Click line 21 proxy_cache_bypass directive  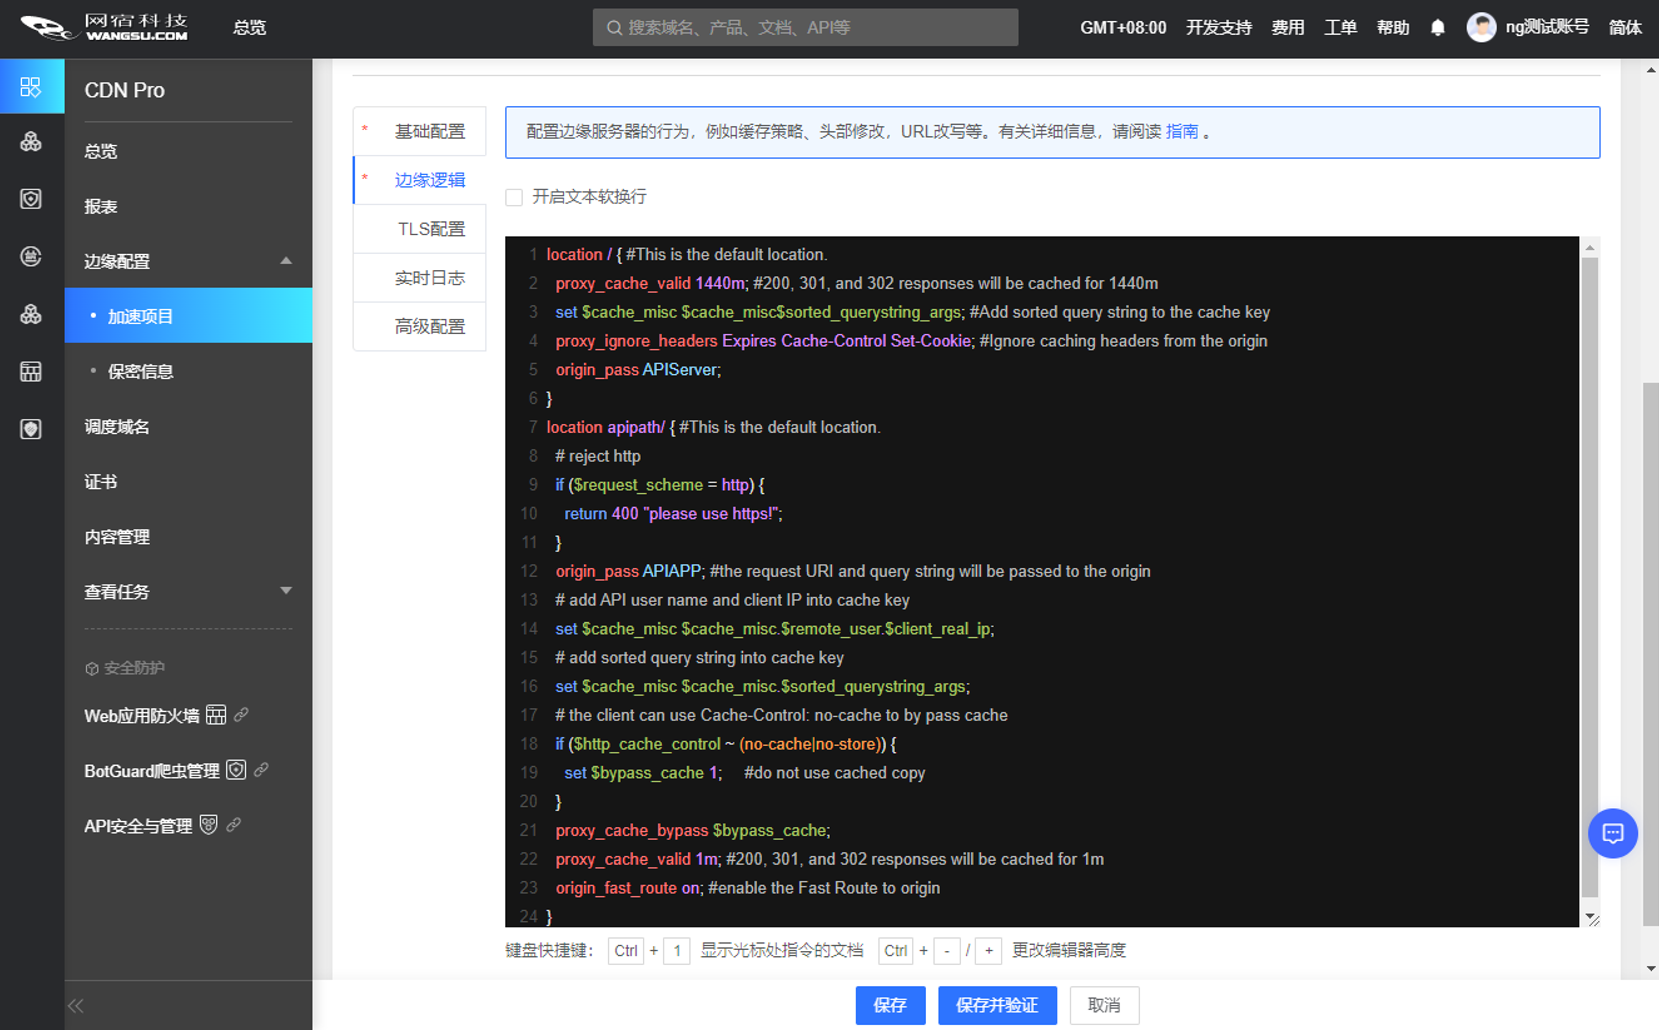[x=692, y=830]
